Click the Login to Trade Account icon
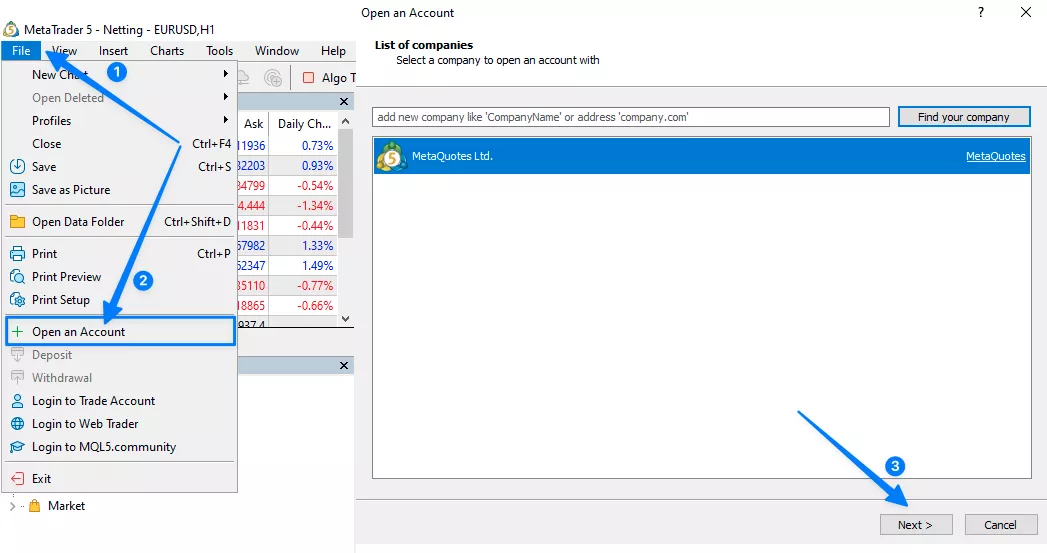 [x=17, y=401]
